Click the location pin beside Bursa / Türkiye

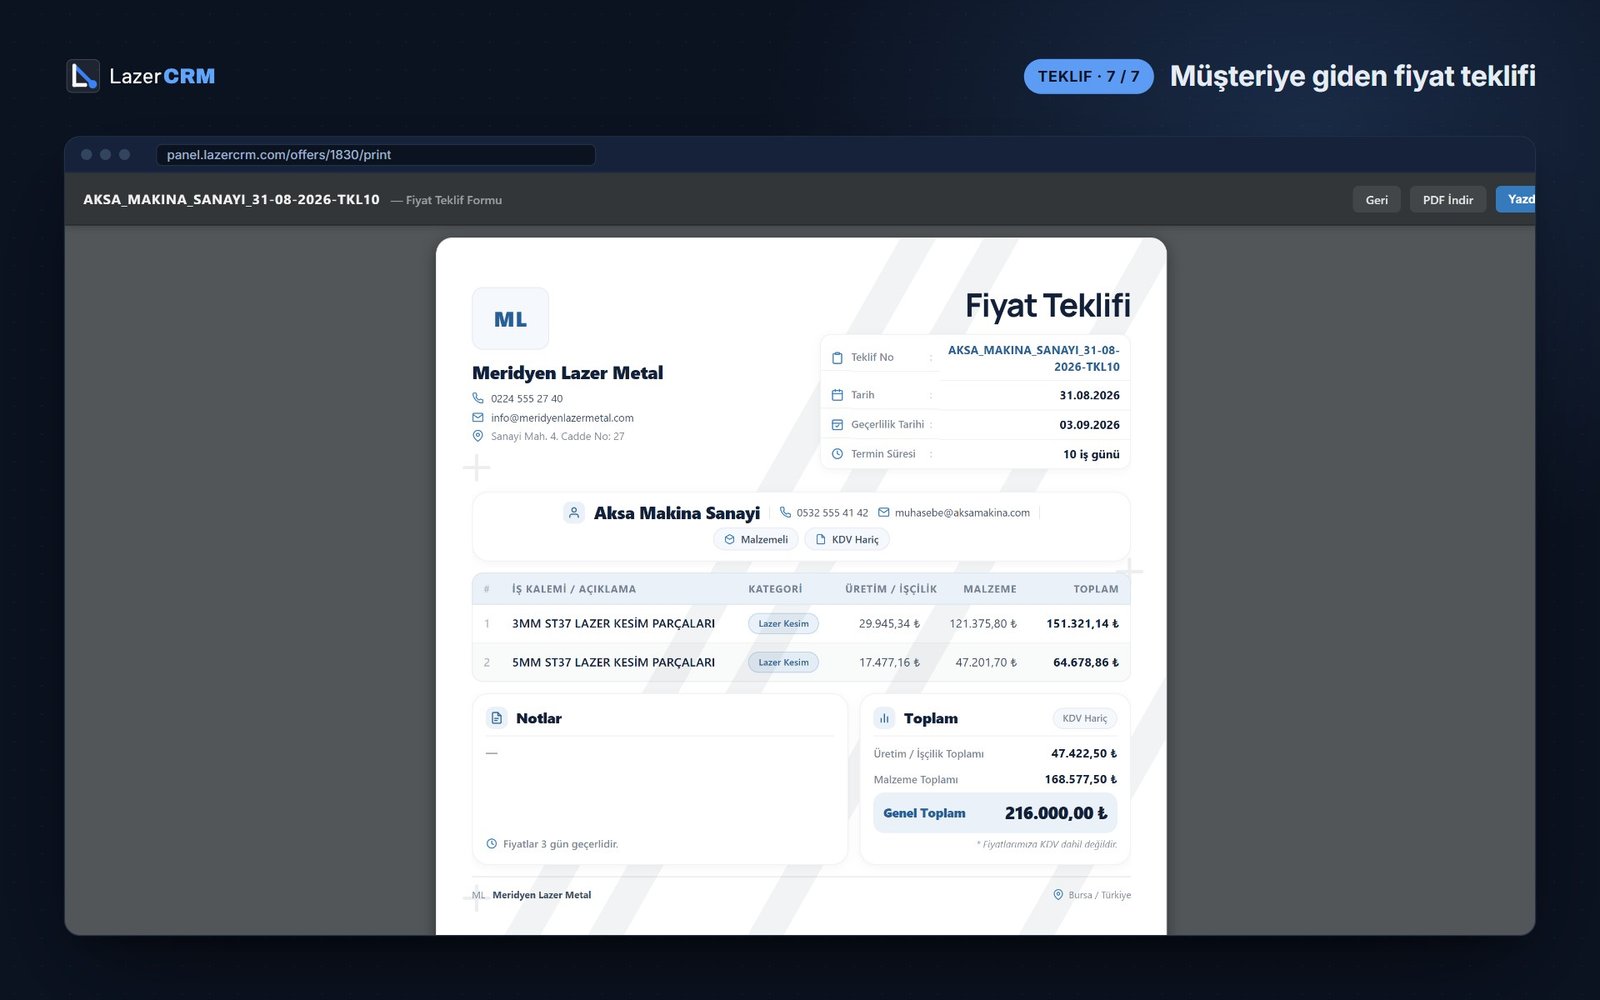click(1058, 895)
